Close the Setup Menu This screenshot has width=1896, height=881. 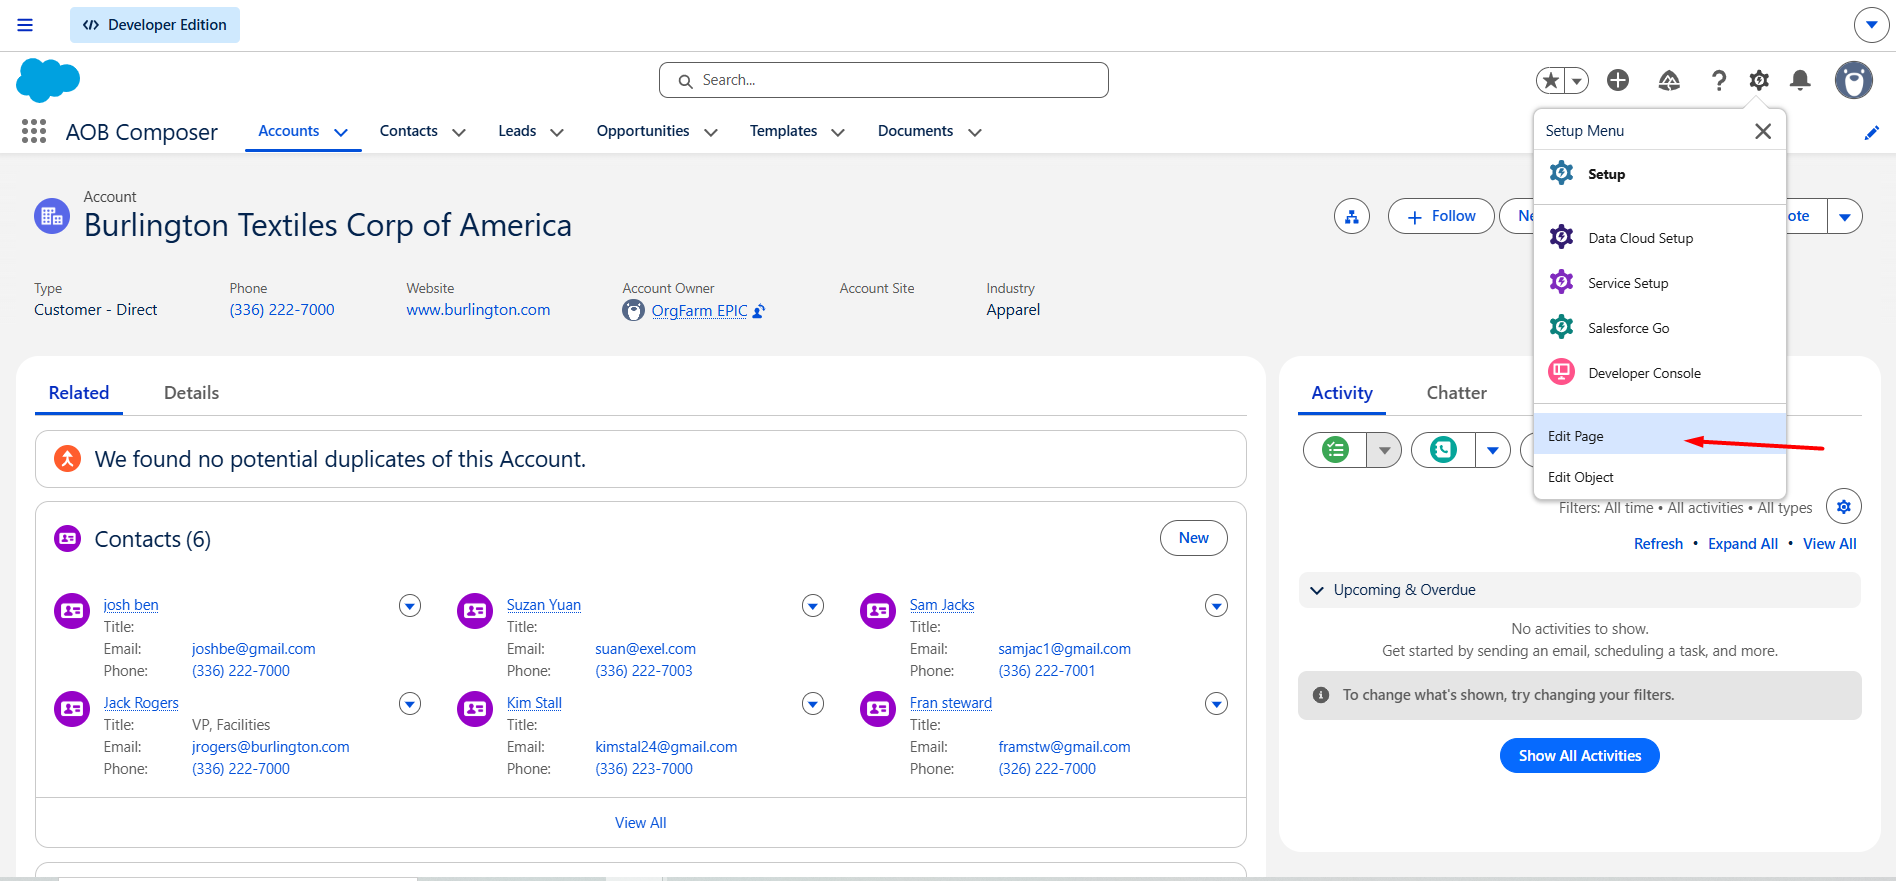click(1763, 131)
